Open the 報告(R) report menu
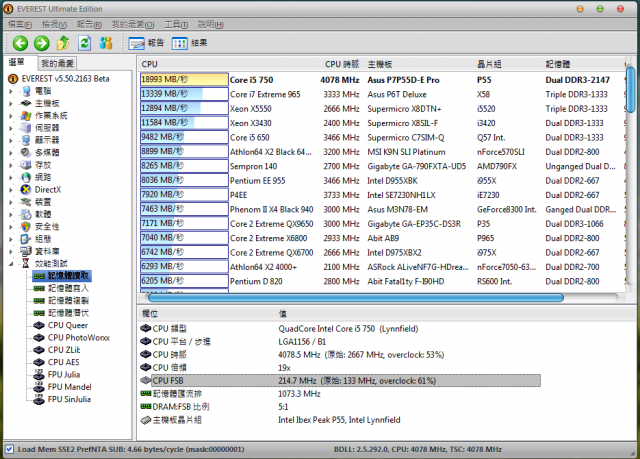The image size is (640, 459). point(89,24)
